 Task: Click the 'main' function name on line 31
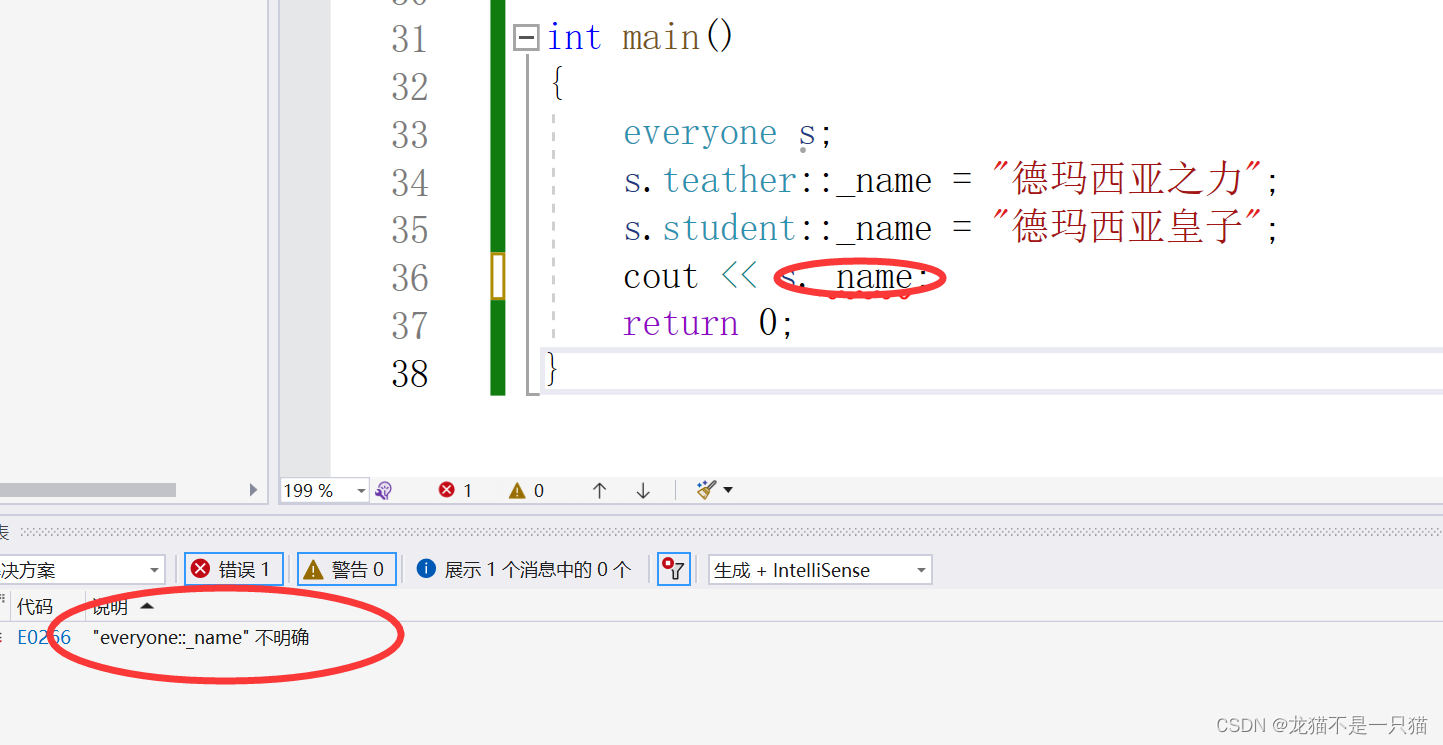tap(661, 38)
